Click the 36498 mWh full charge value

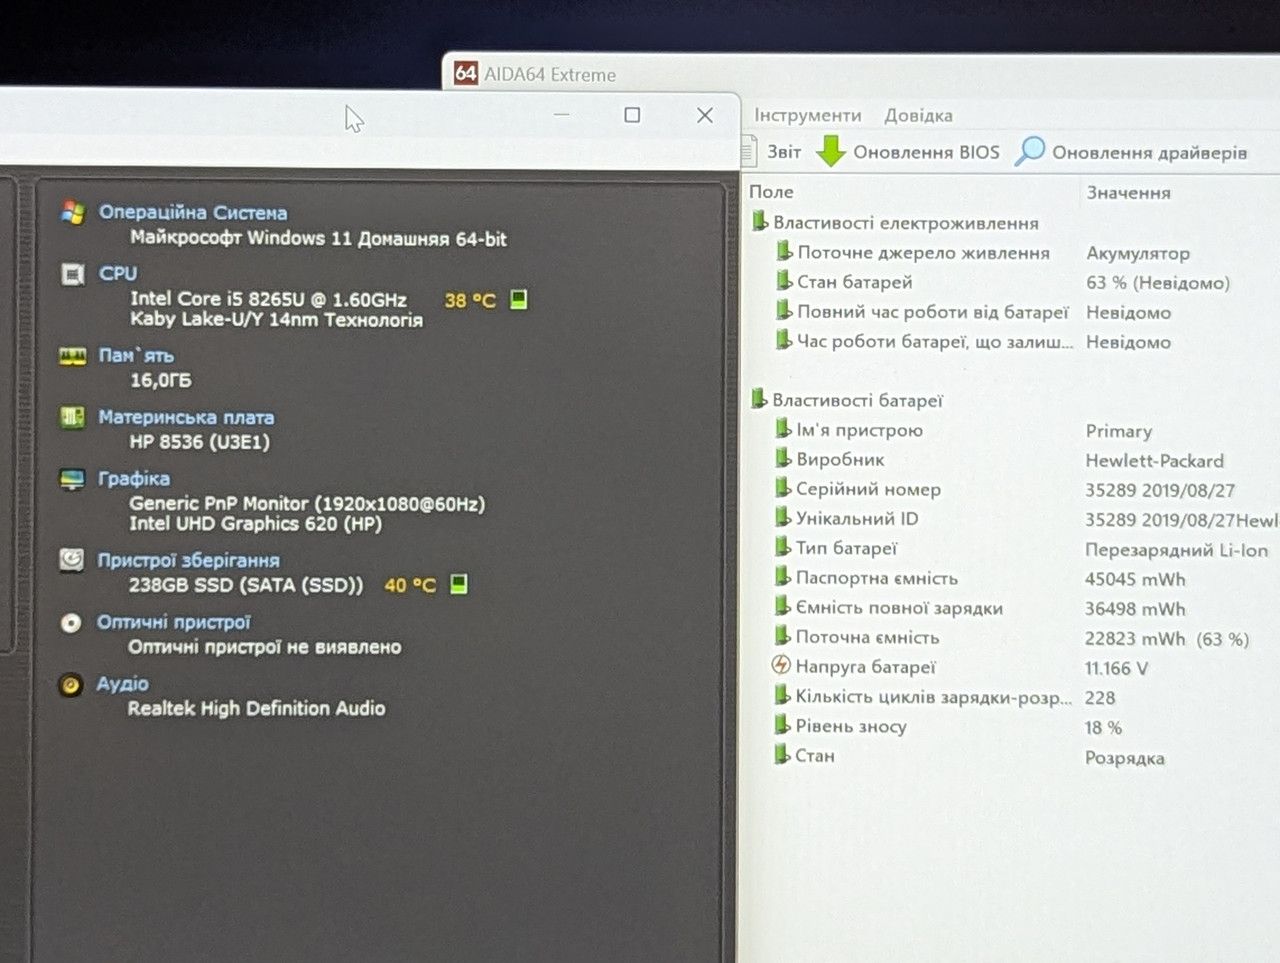[x=1135, y=608]
